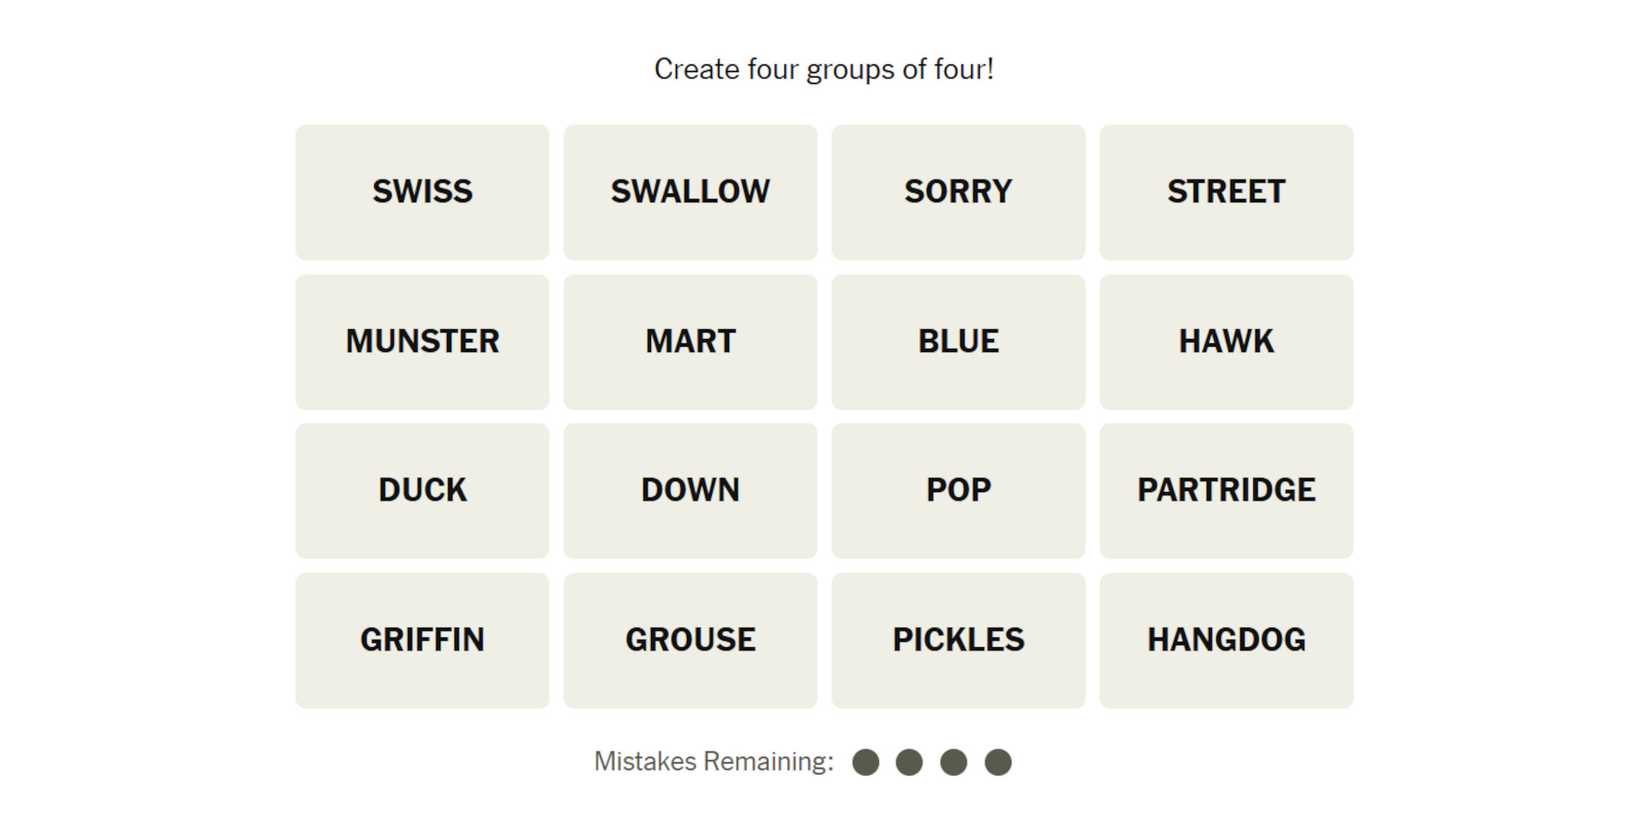
Task: Select the HAWK word tile
Action: [1226, 342]
